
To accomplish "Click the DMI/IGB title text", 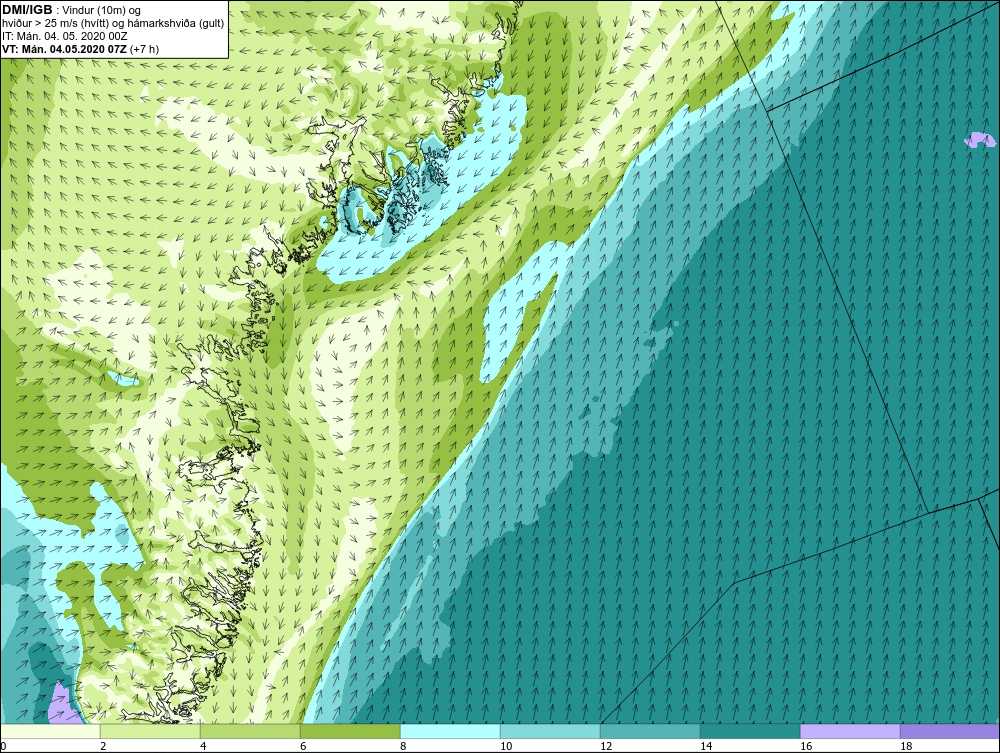I will [27, 10].
